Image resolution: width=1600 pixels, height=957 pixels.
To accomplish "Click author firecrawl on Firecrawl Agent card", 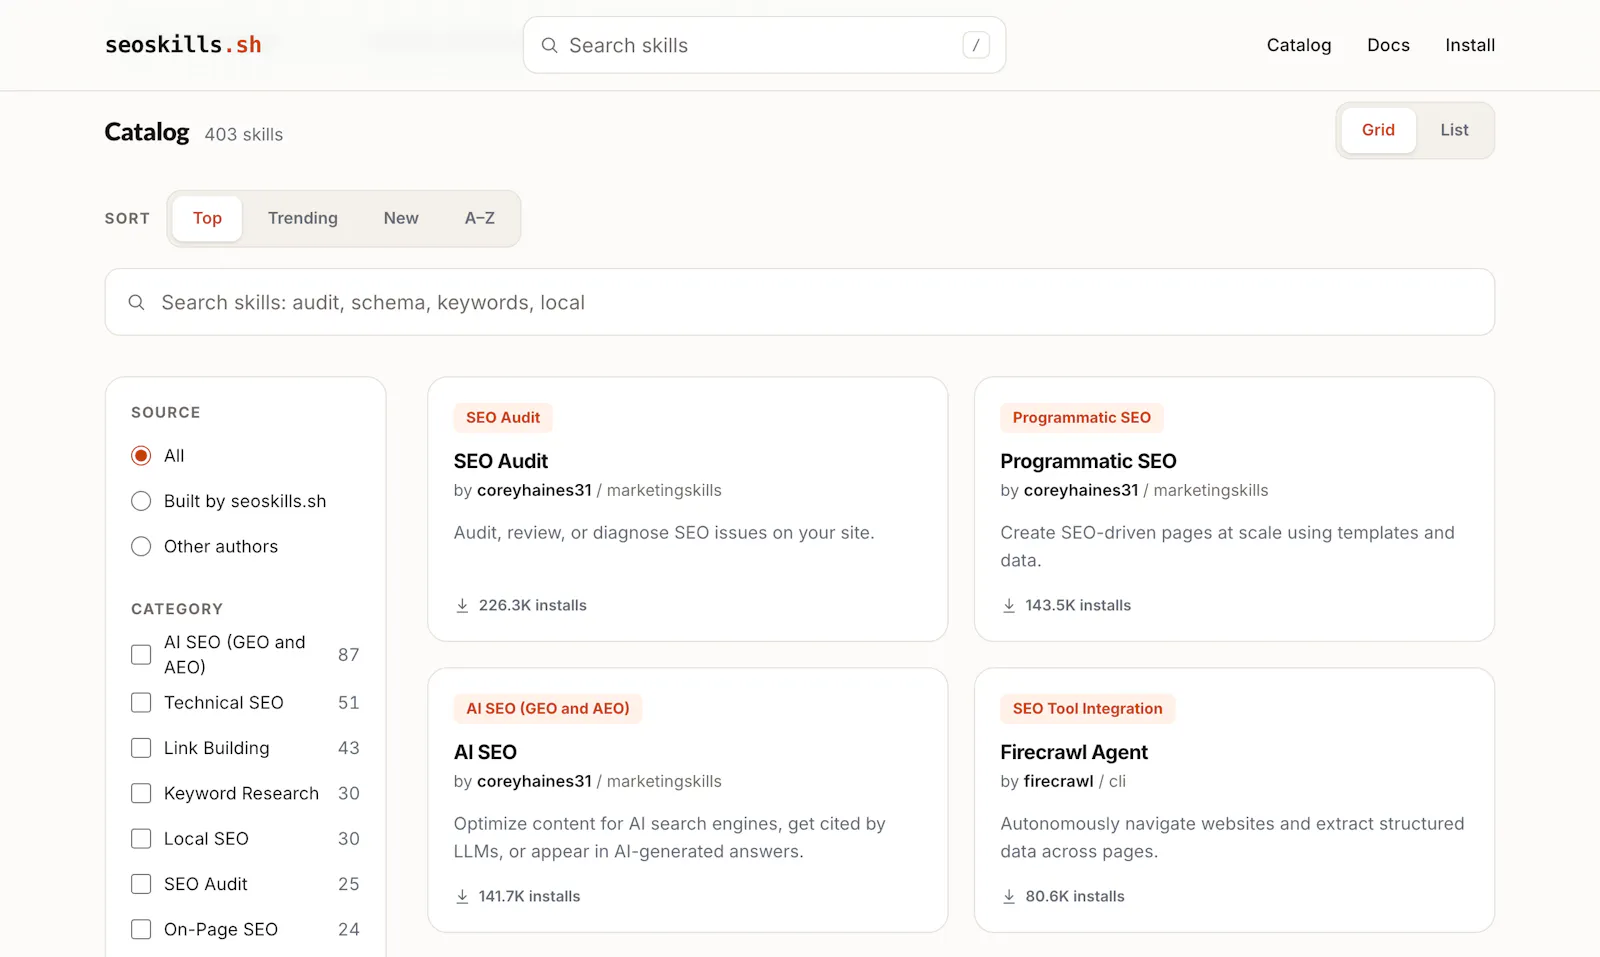I will coord(1058,781).
